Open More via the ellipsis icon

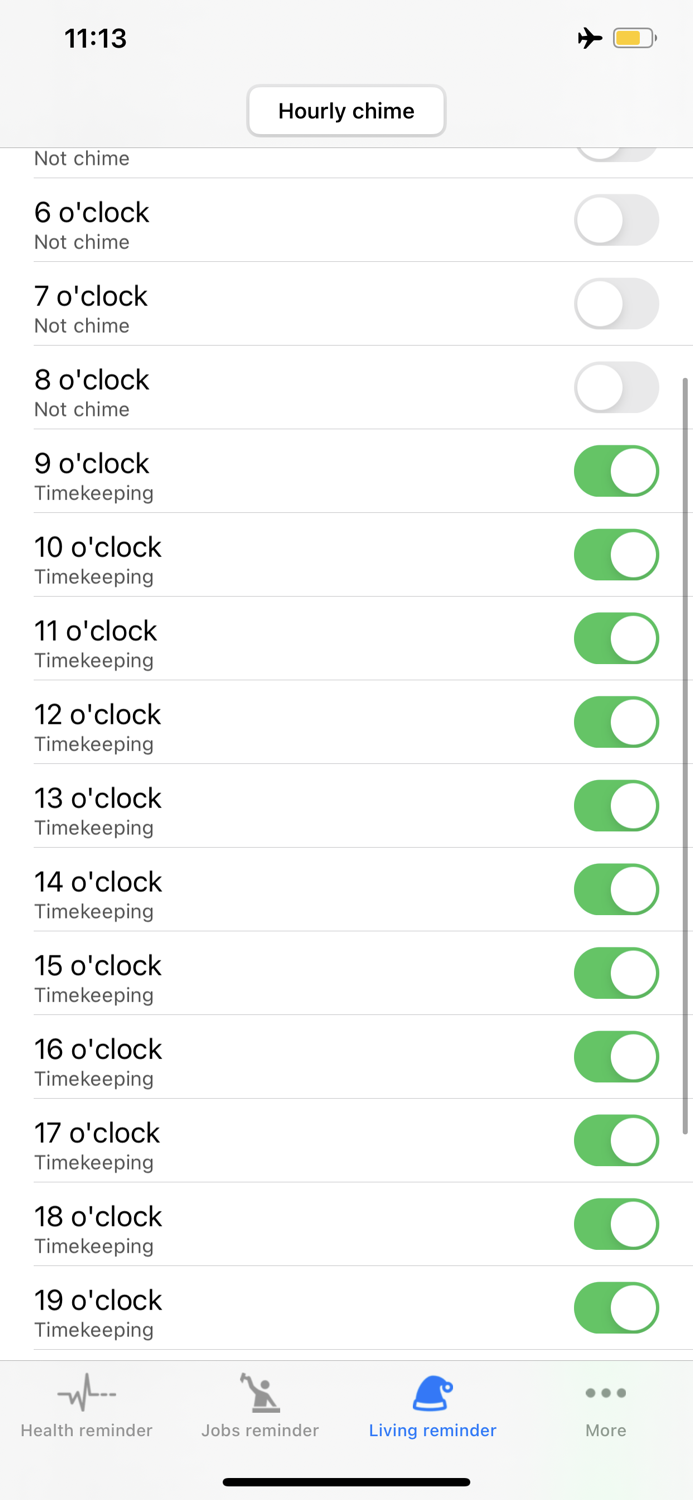pyautogui.click(x=605, y=1391)
